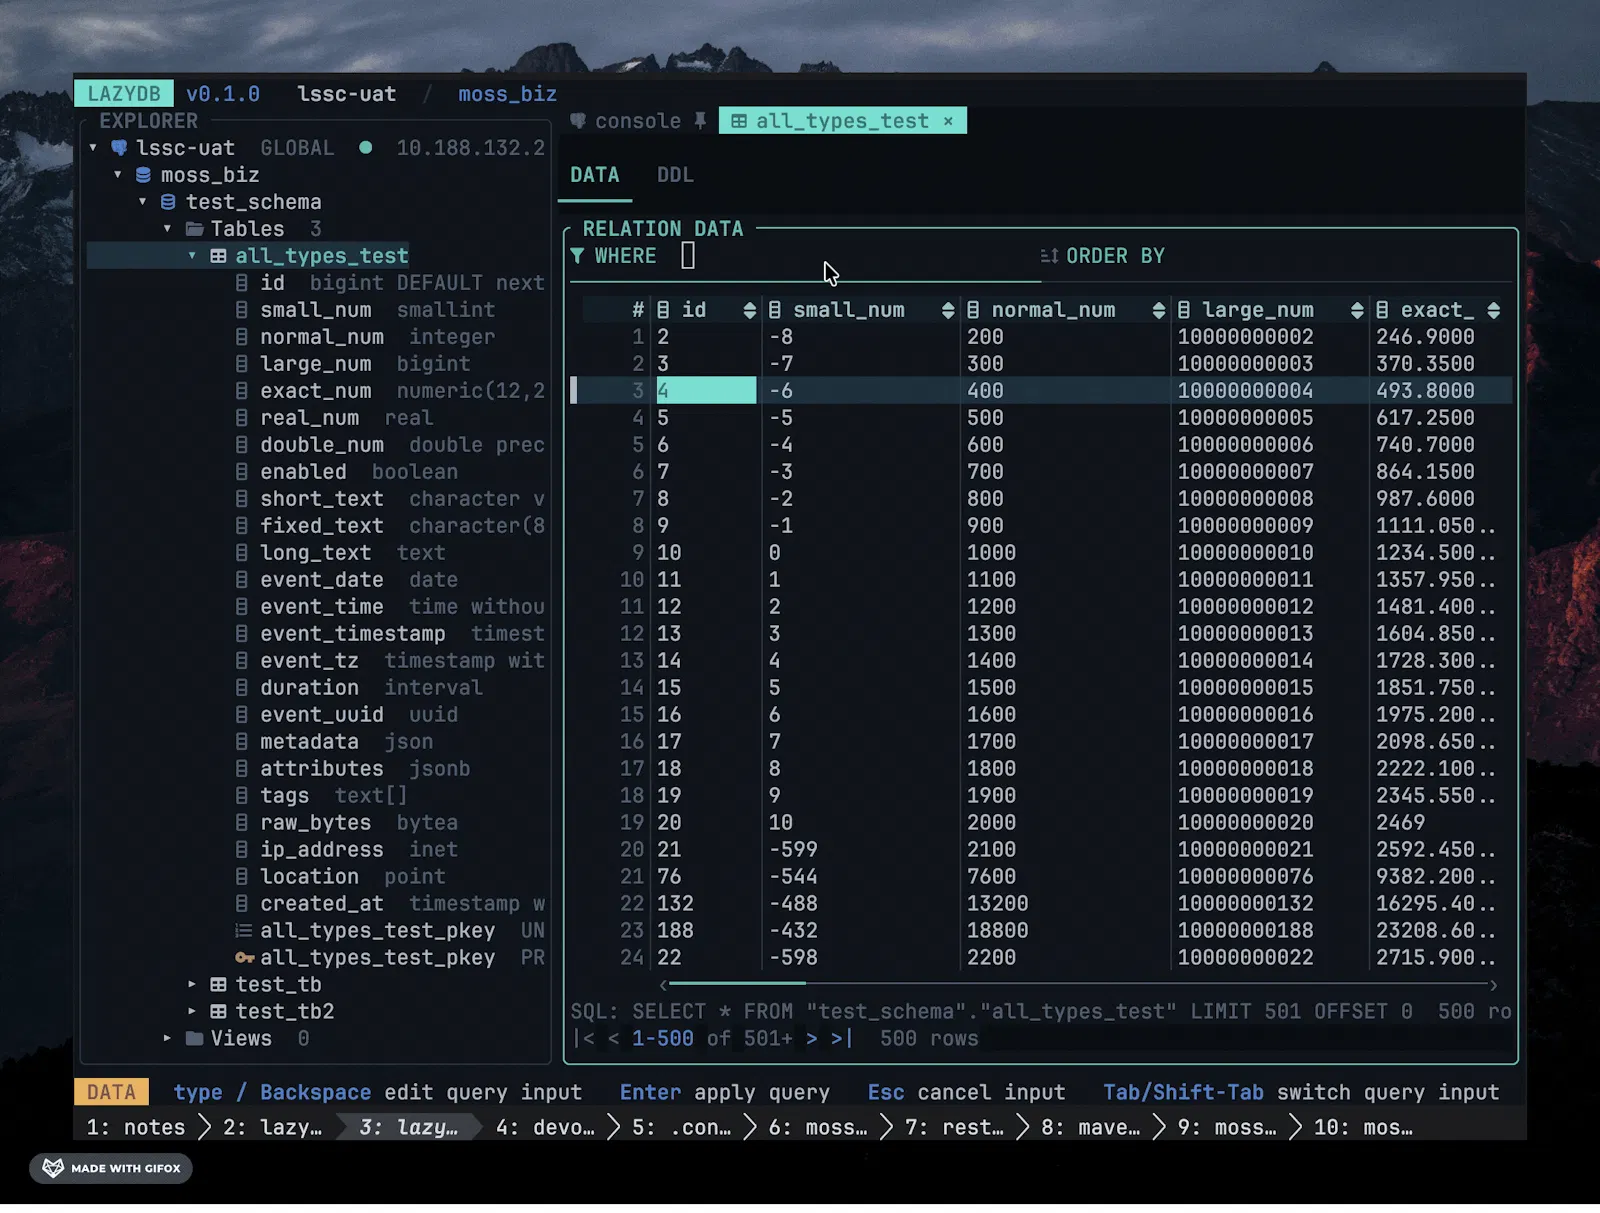
Task: Select the highlighted id cell with value 4
Action: point(706,391)
